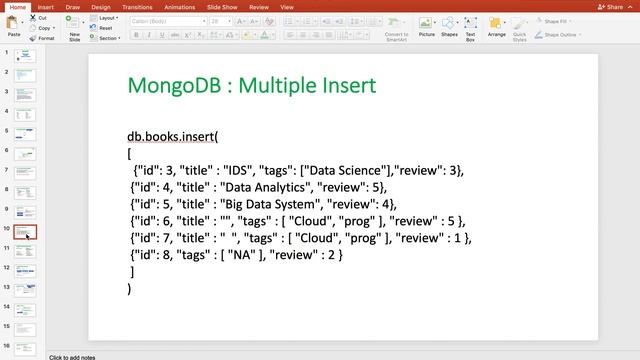Screen dimensions: 640x360
Task: Click the Paste clipboard icon
Action: tap(12, 23)
